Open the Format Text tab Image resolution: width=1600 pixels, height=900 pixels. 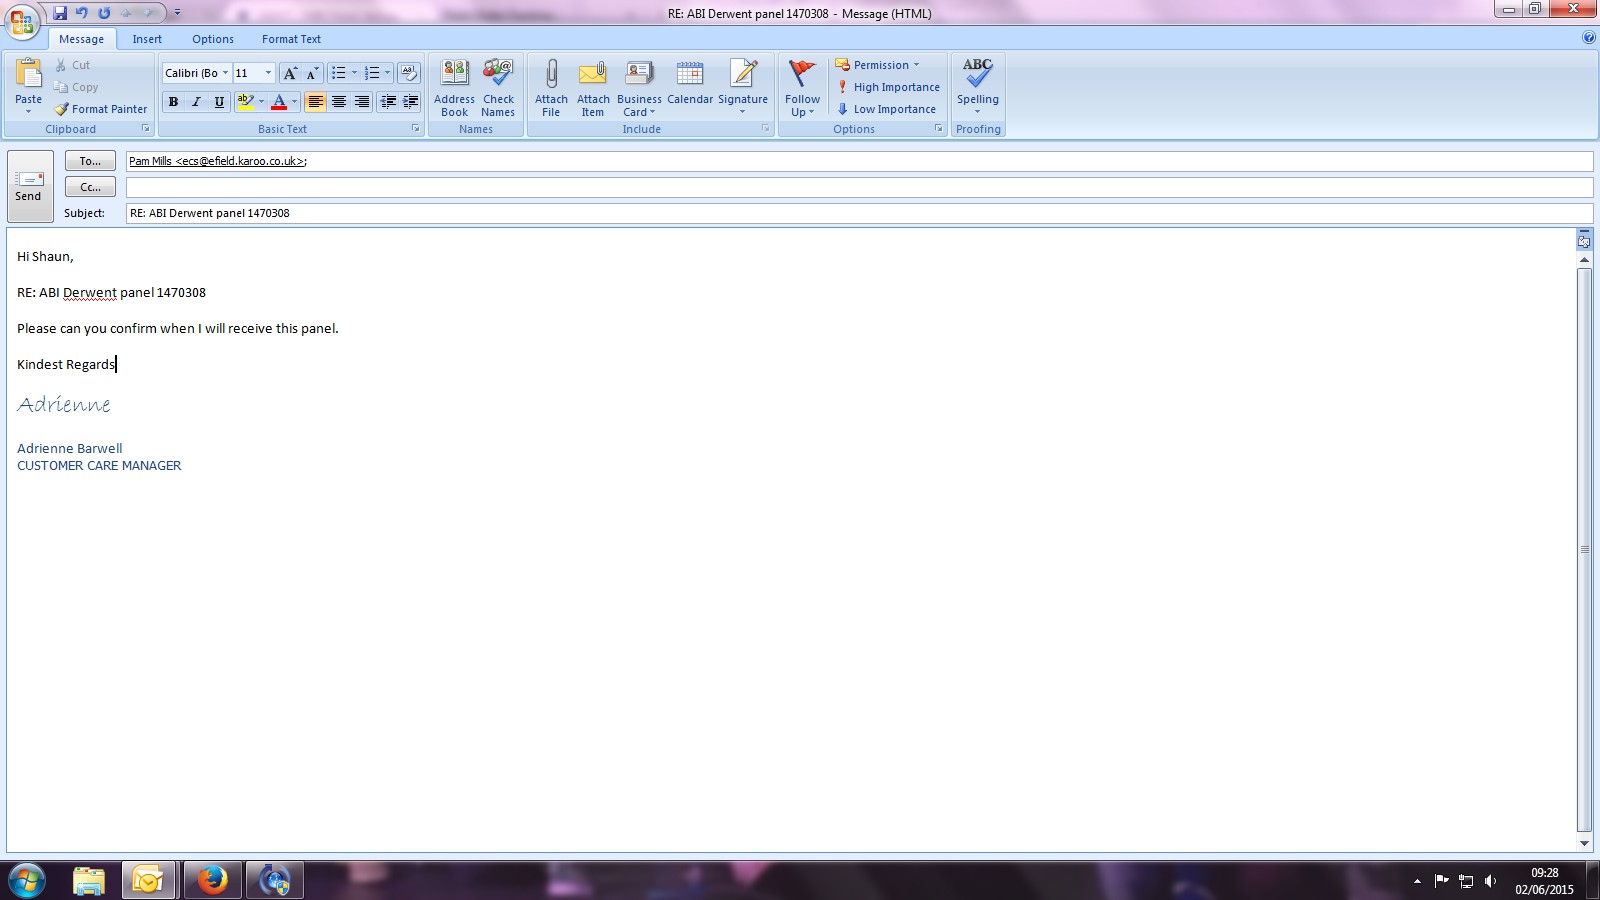click(x=291, y=39)
